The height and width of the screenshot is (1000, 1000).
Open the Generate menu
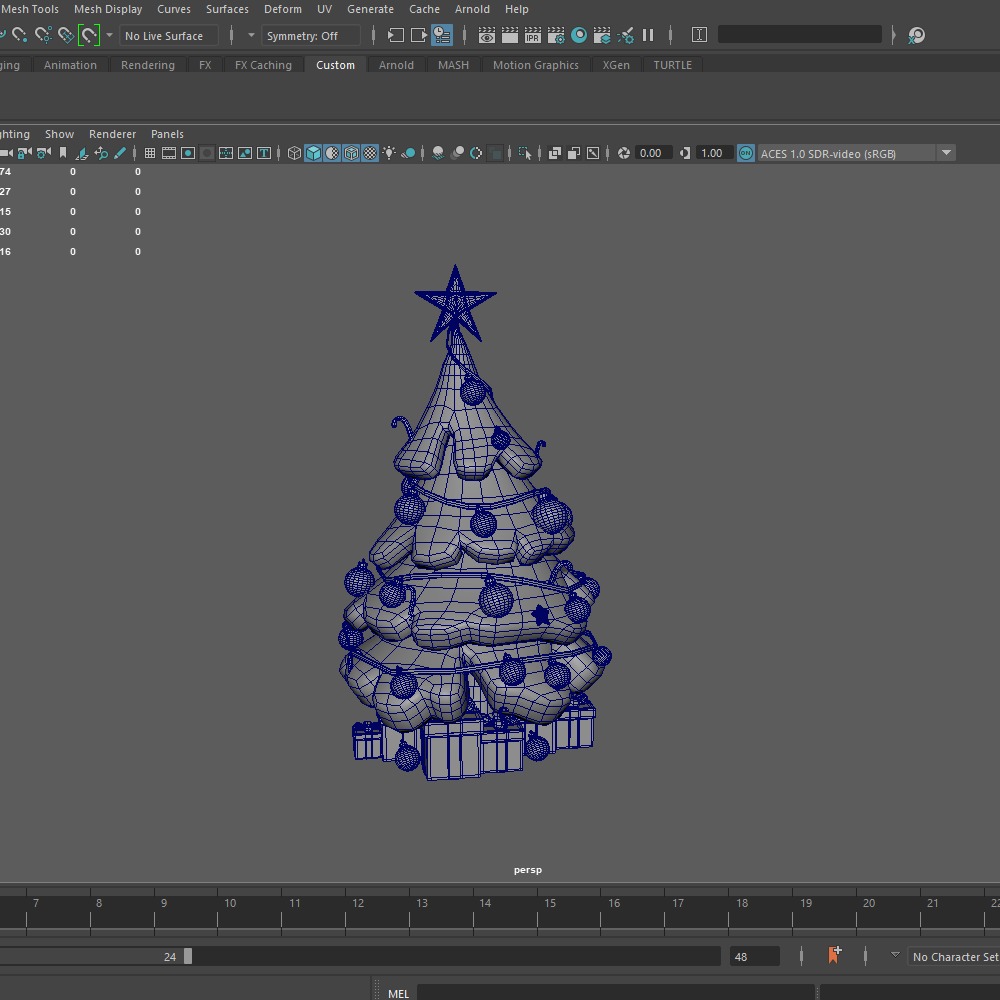pos(370,9)
